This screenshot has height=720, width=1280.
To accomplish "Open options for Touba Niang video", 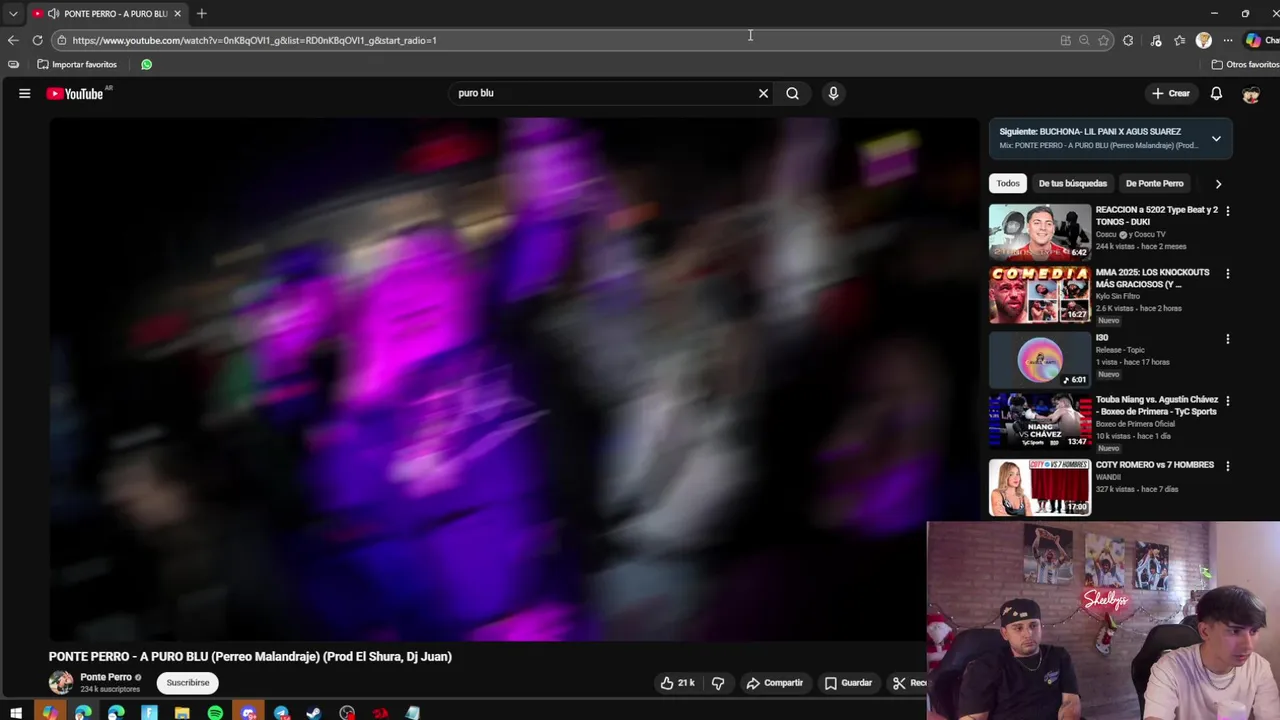I will tap(1227, 401).
